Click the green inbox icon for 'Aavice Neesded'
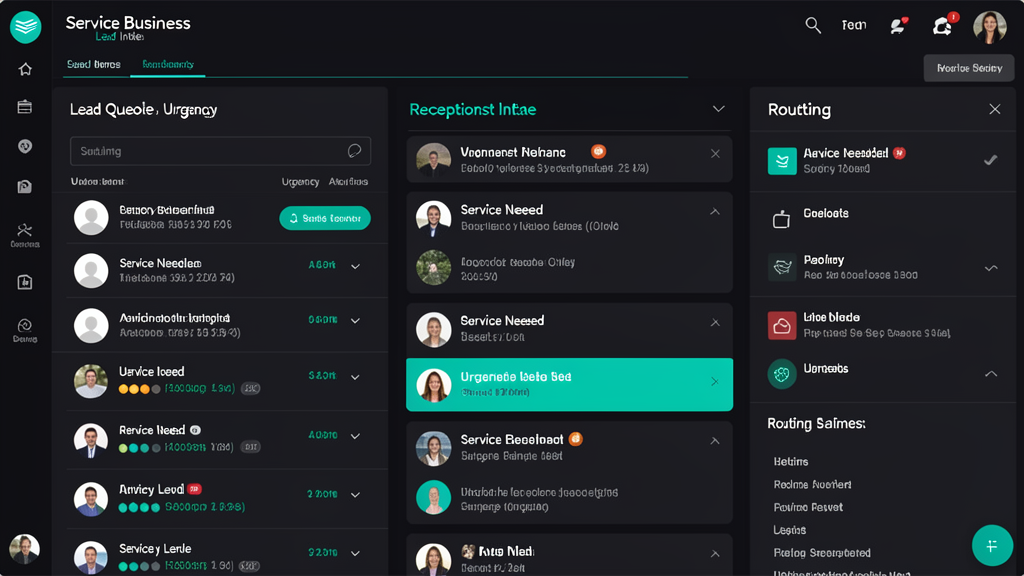Image resolution: width=1024 pixels, height=576 pixels. [x=782, y=161]
